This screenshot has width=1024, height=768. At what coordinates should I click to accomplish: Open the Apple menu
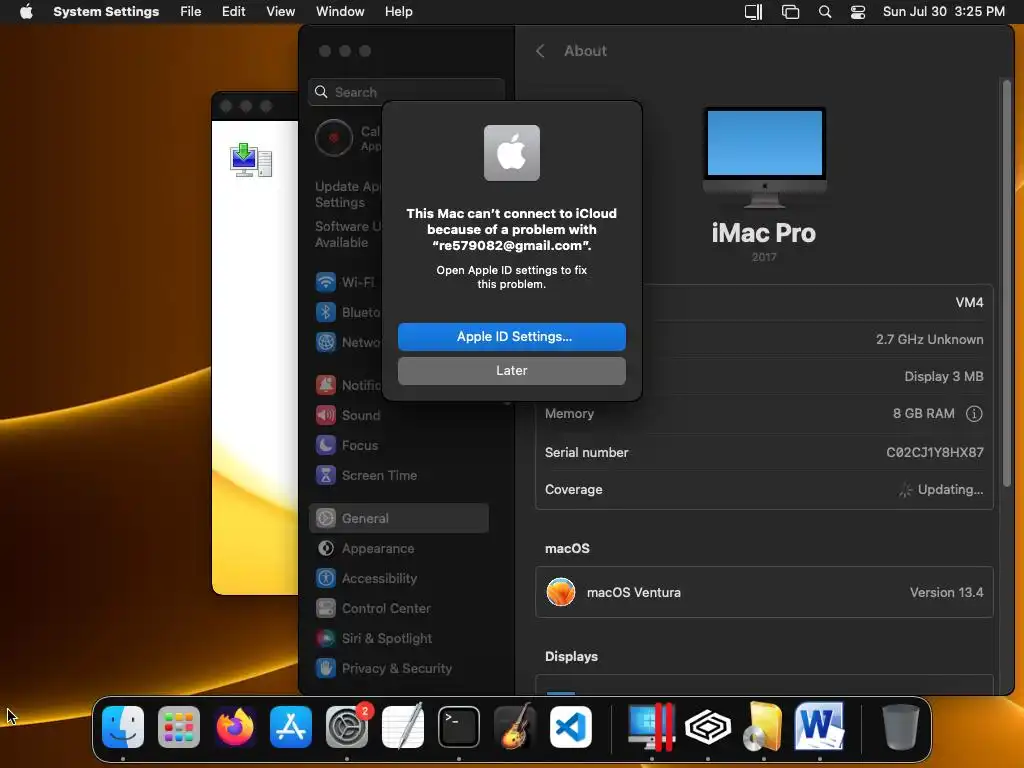[26, 12]
